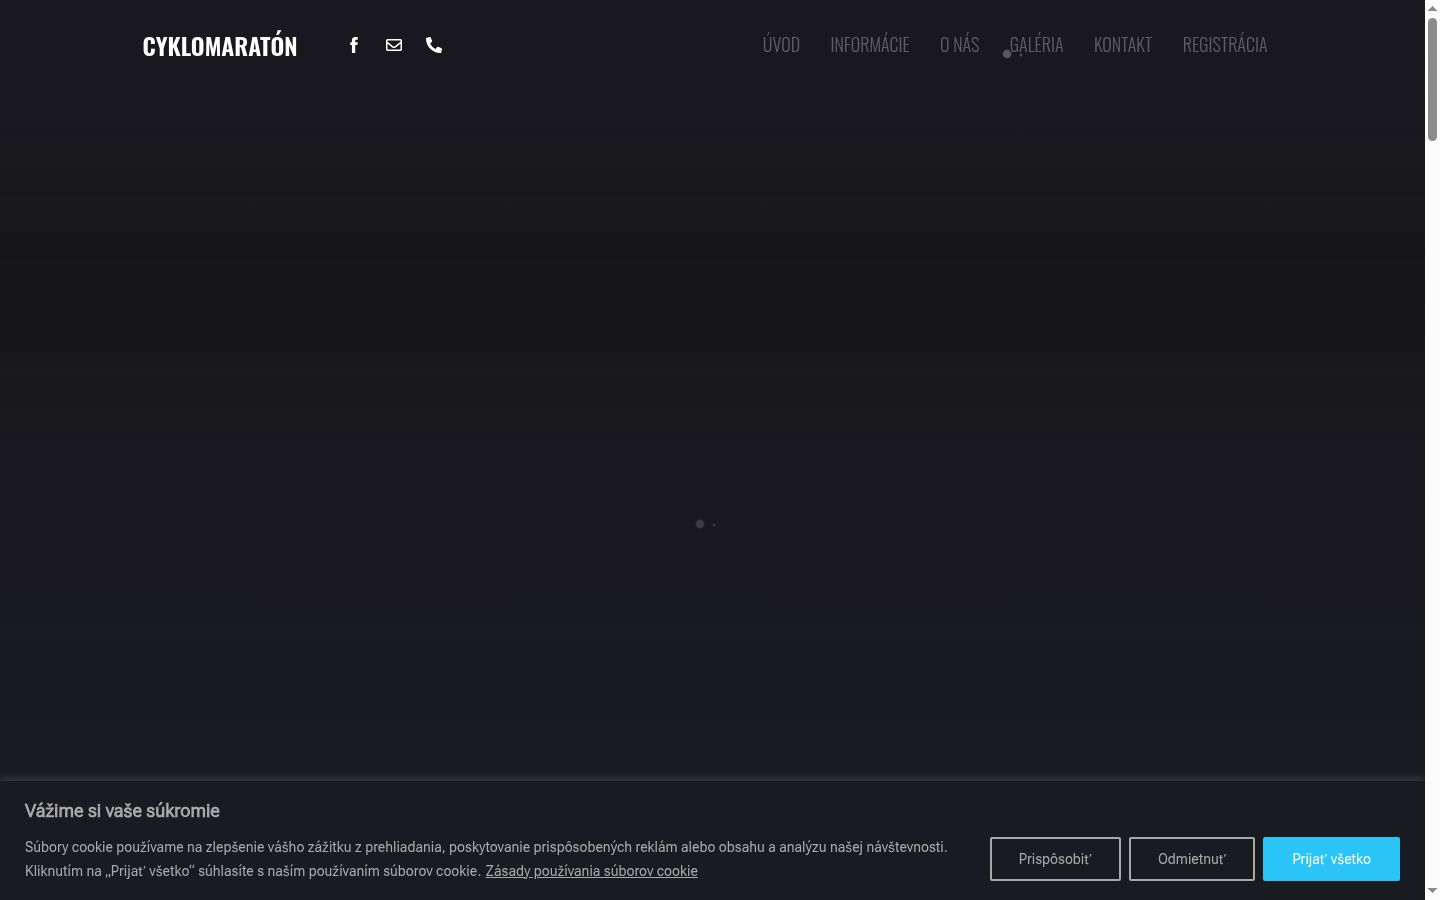Click the 'Vážime si vaše súkromie' heading
Image resolution: width=1440 pixels, height=900 pixels.
122,811
